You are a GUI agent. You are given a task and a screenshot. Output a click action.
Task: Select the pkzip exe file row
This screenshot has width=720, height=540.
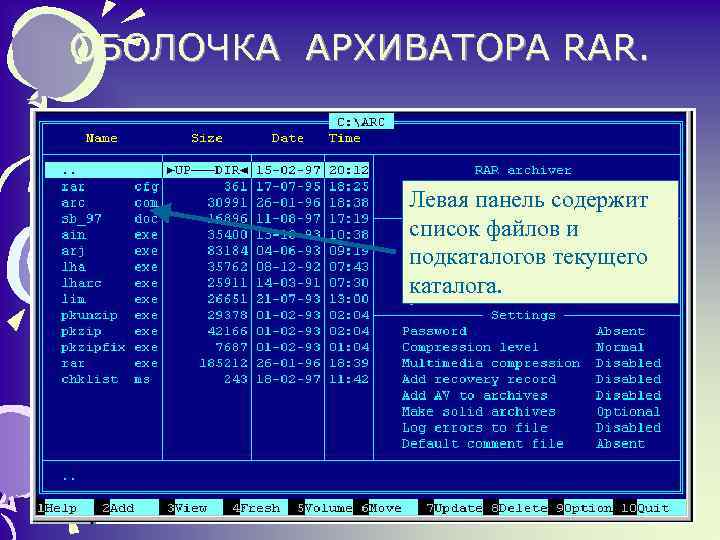coord(207,331)
